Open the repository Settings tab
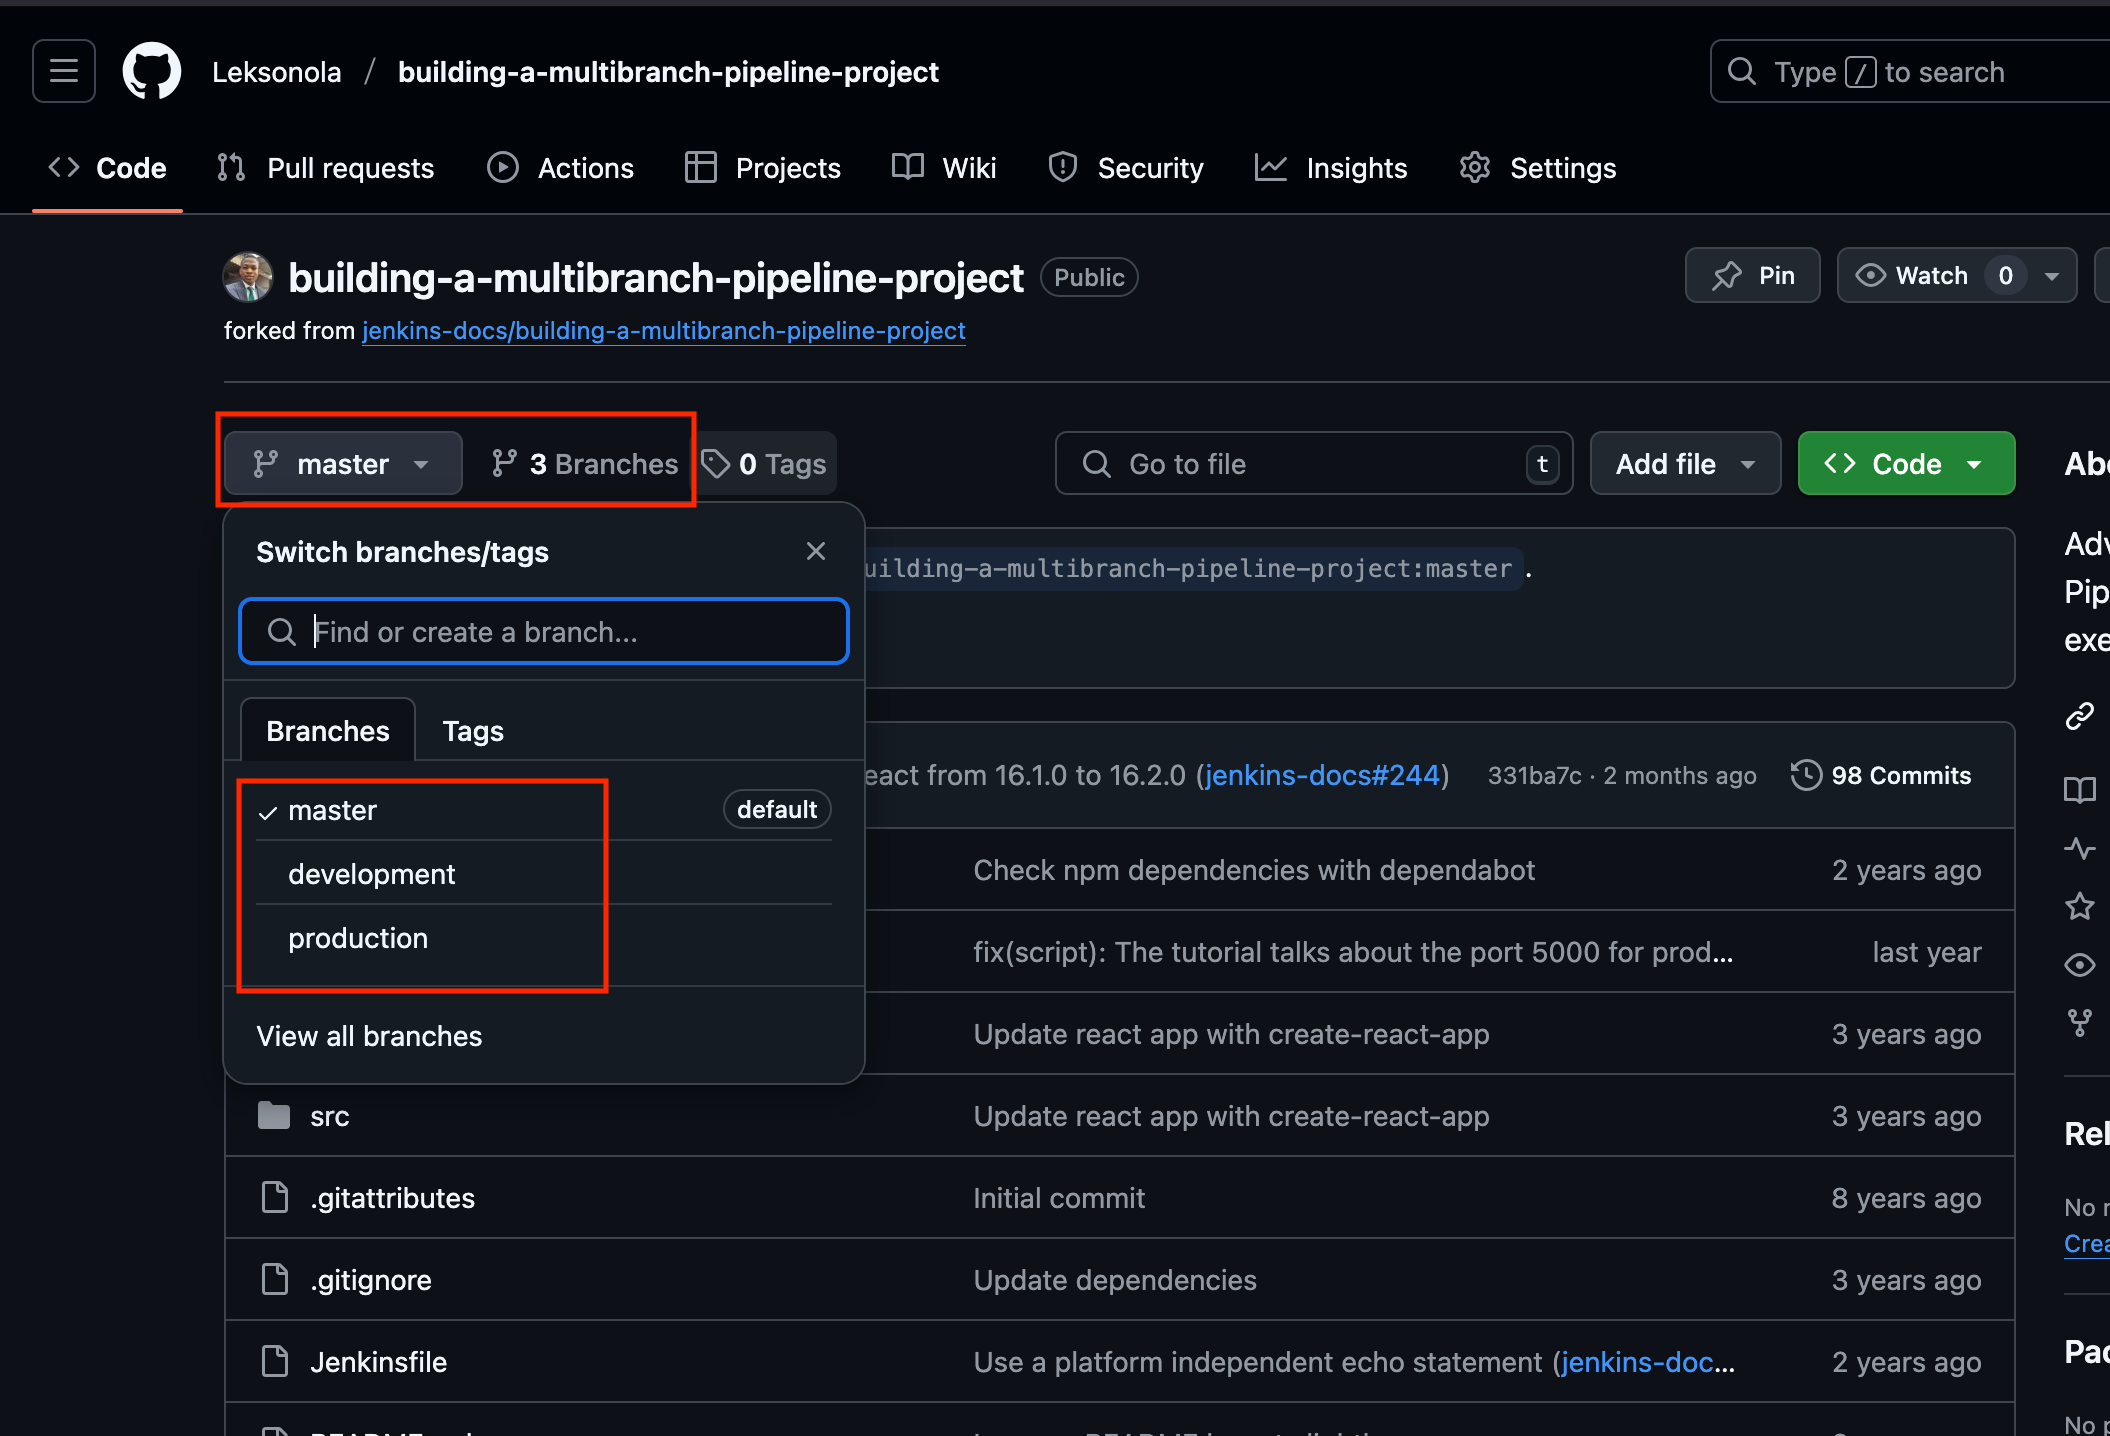The image size is (2110, 1436). (1538, 168)
